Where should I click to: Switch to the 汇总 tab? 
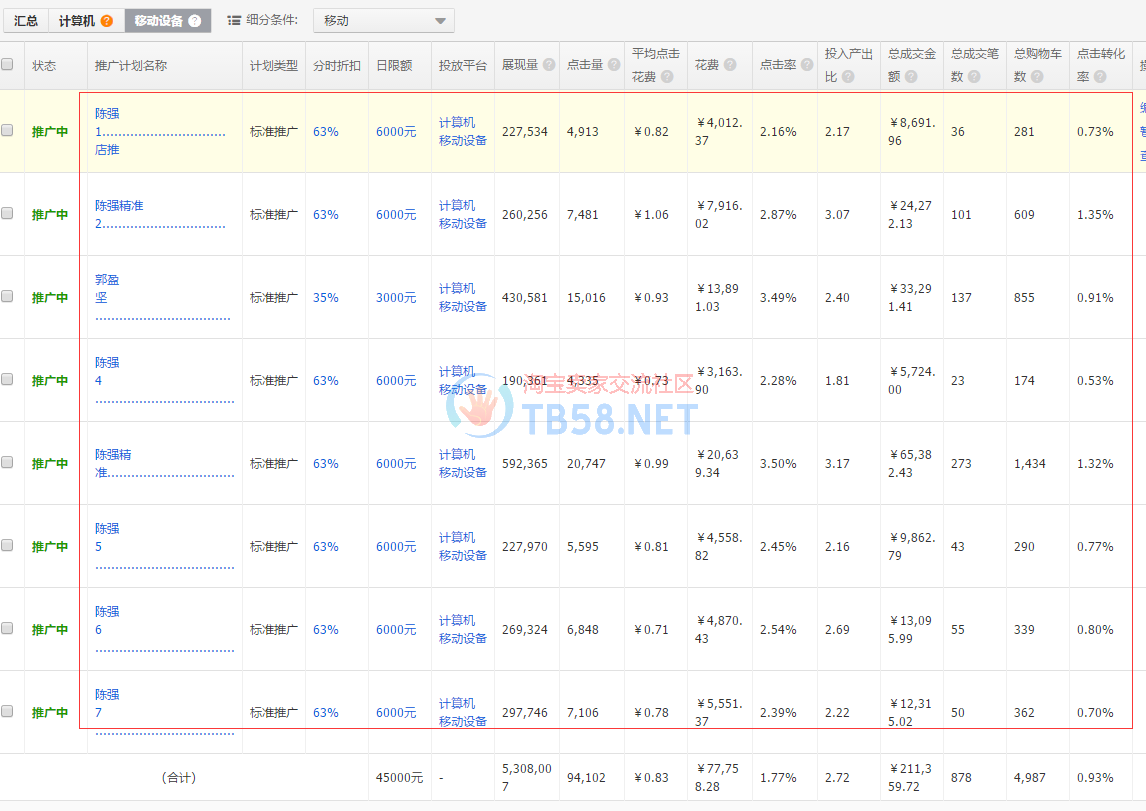(x=26, y=21)
